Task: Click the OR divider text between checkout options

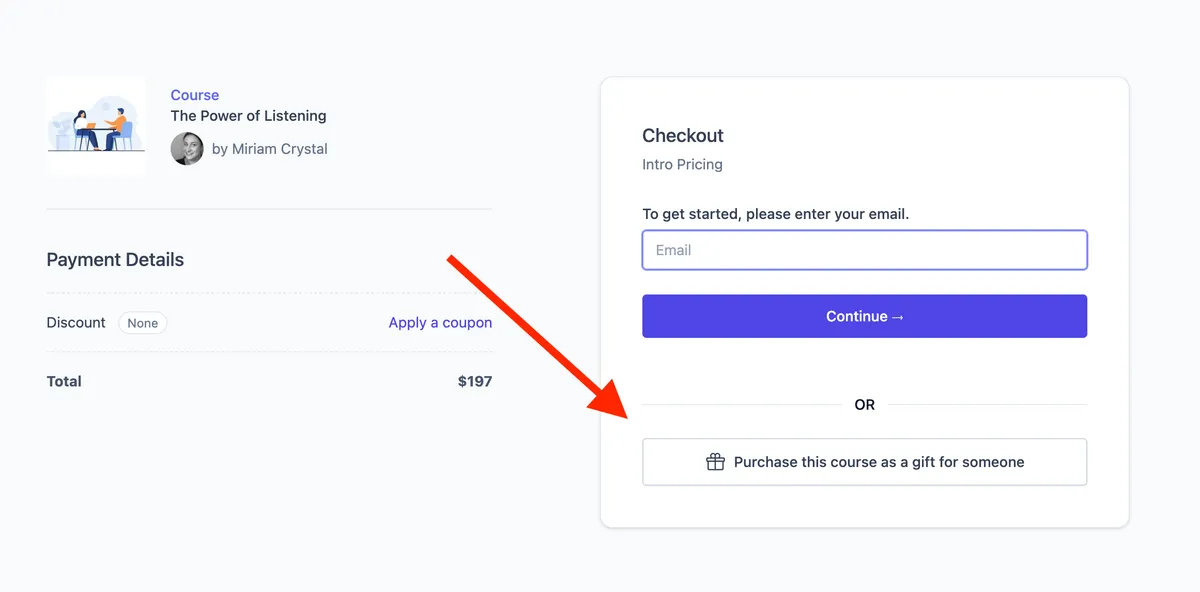Action: 864,404
